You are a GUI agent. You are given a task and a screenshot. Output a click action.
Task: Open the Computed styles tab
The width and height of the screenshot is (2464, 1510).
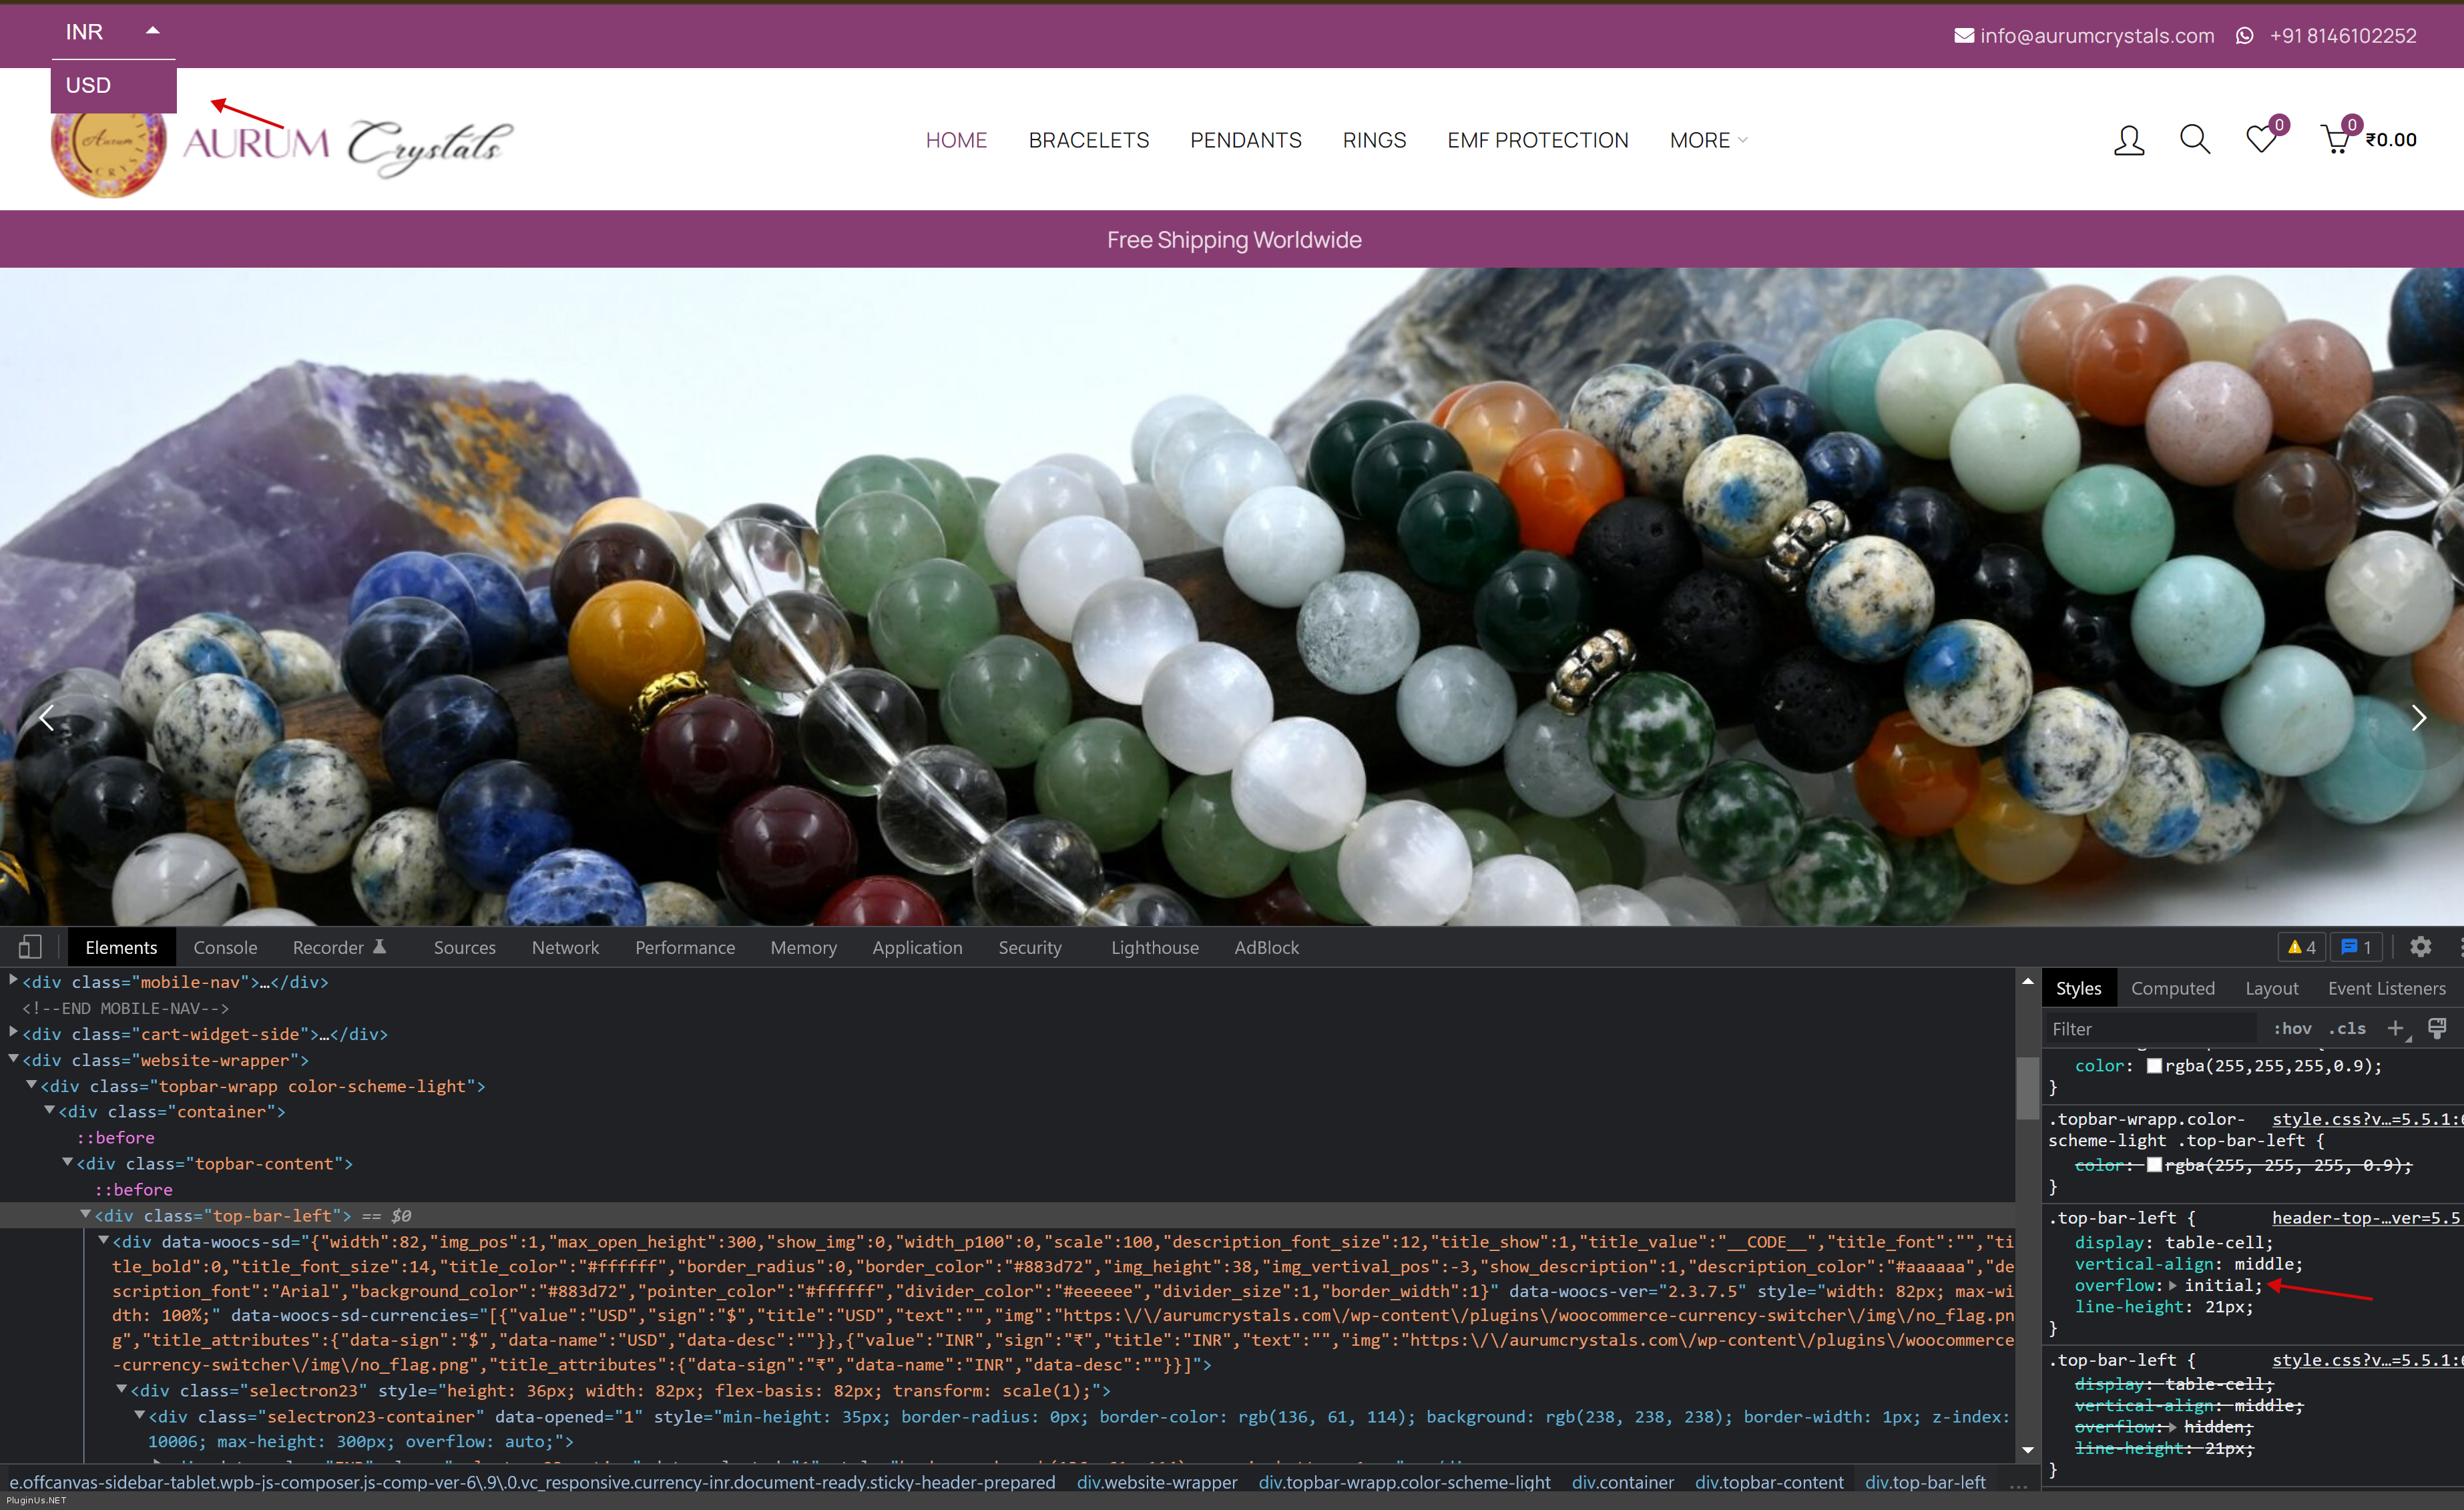click(2172, 988)
